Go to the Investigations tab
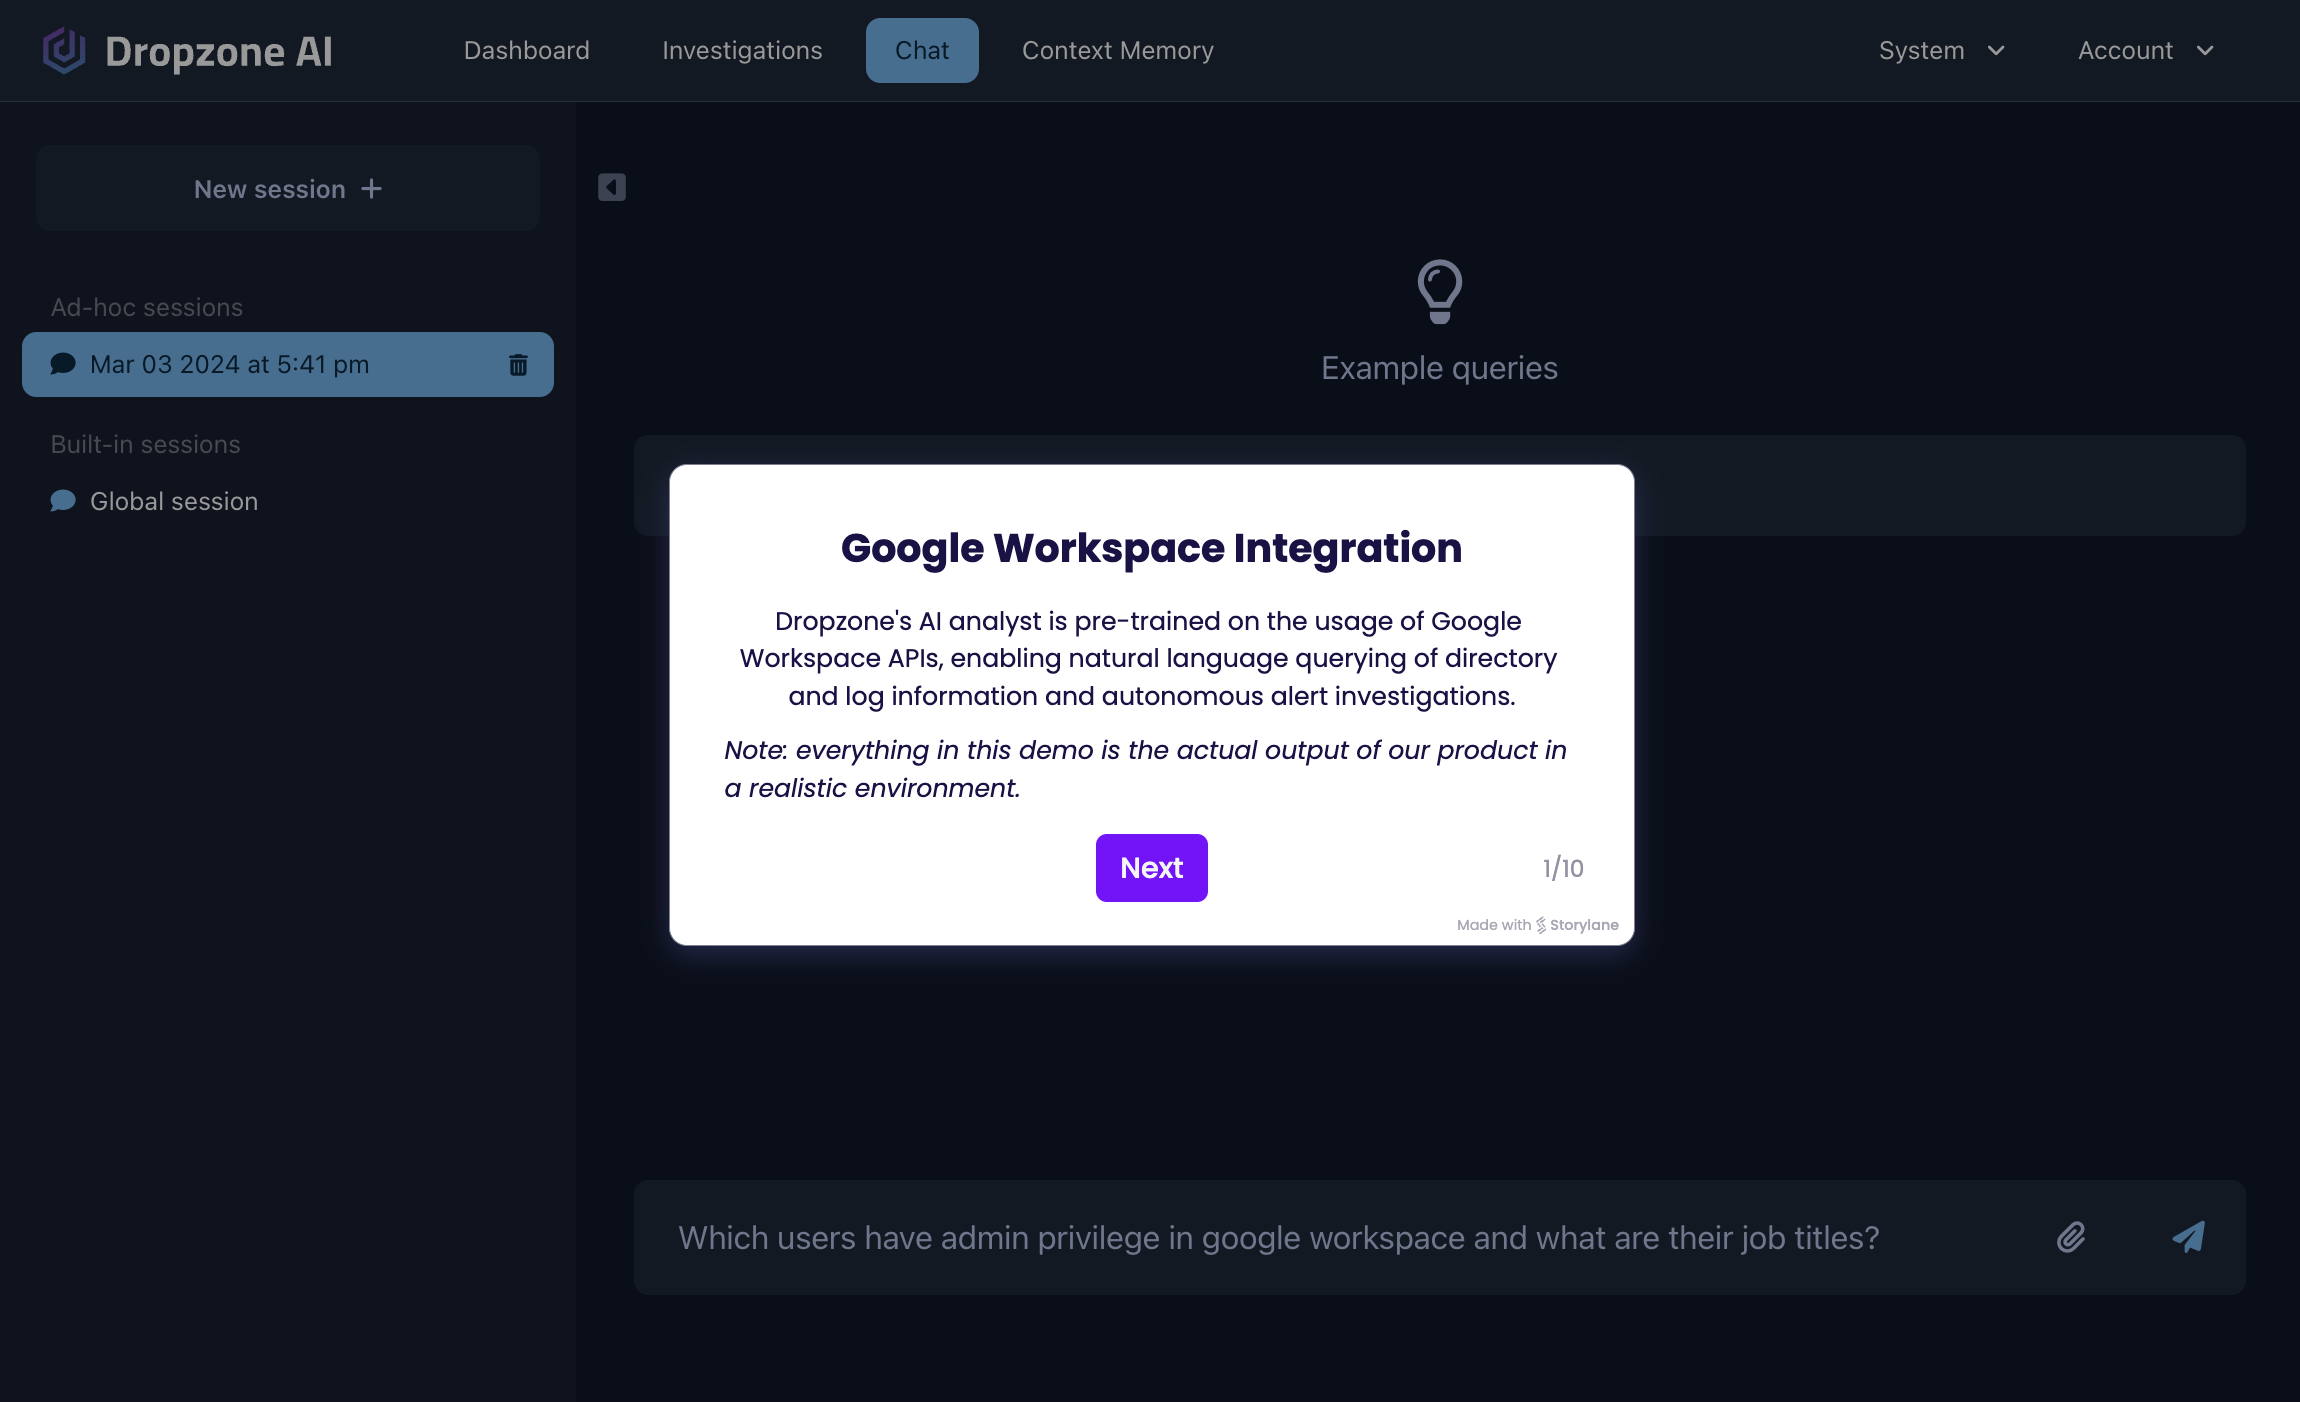 point(742,51)
